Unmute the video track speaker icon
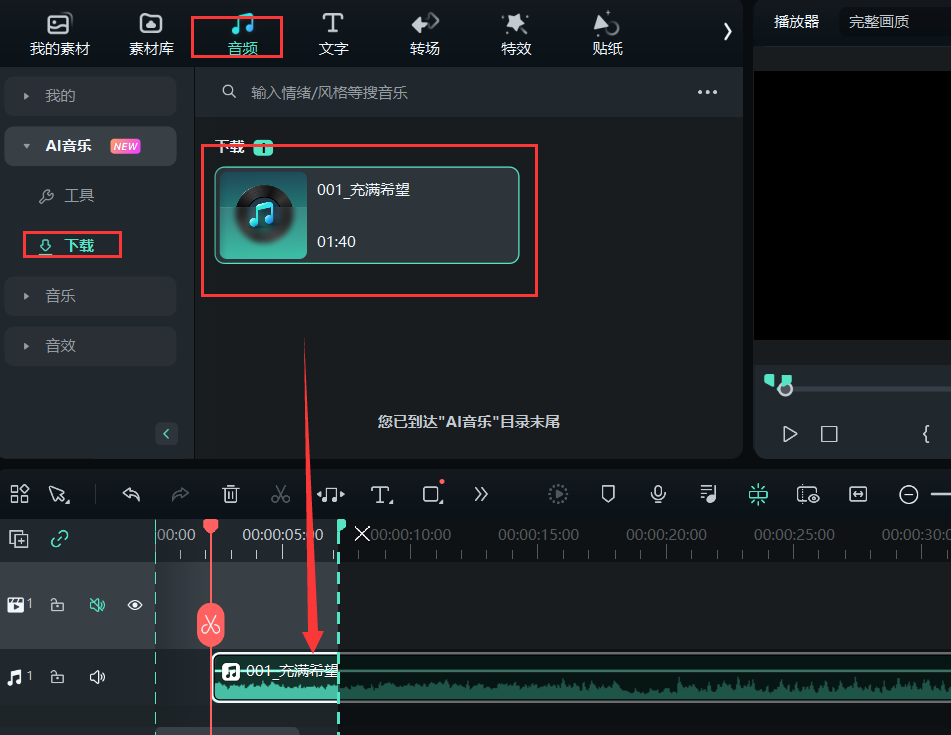The width and height of the screenshot is (951, 735). (97, 605)
